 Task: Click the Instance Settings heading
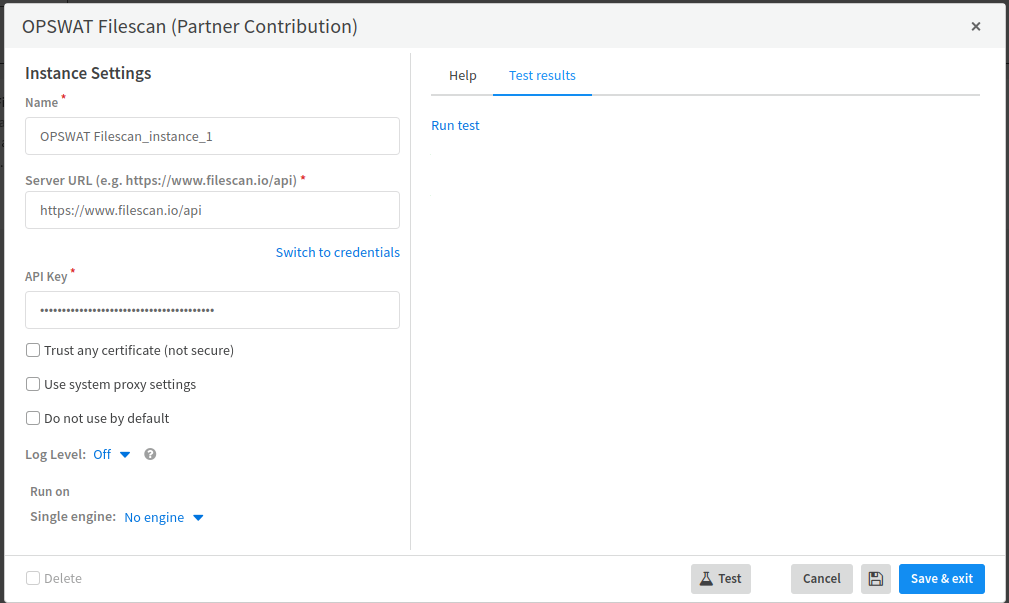[x=88, y=73]
